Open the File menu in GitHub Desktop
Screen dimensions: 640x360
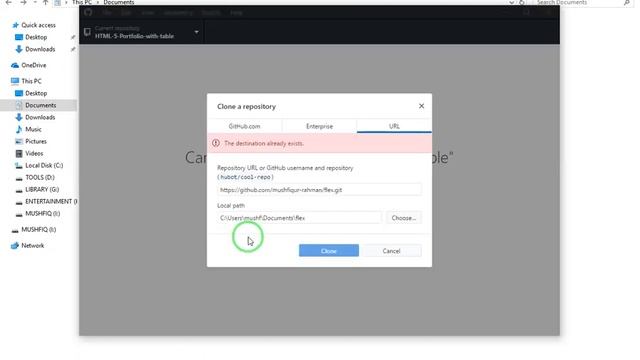click(107, 13)
